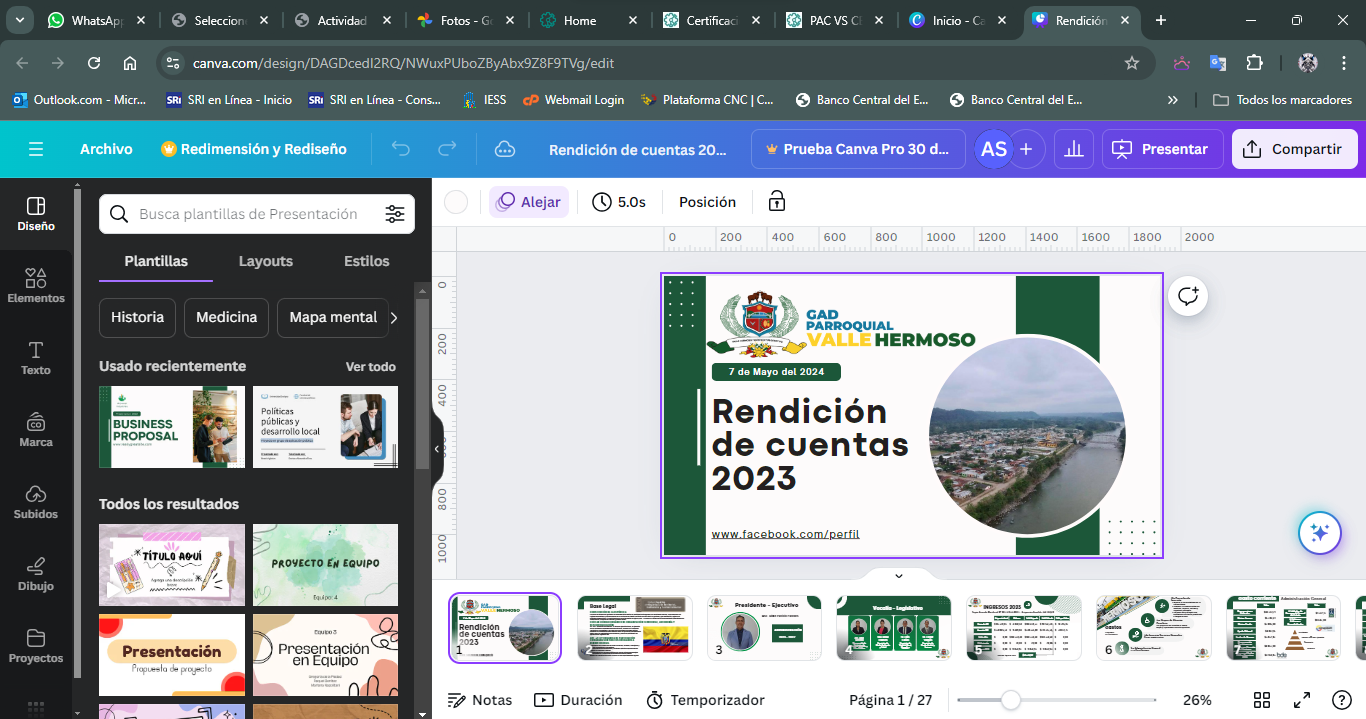The width and height of the screenshot is (1366, 719).
Task: Open the Archivo menu
Action: (x=106, y=149)
